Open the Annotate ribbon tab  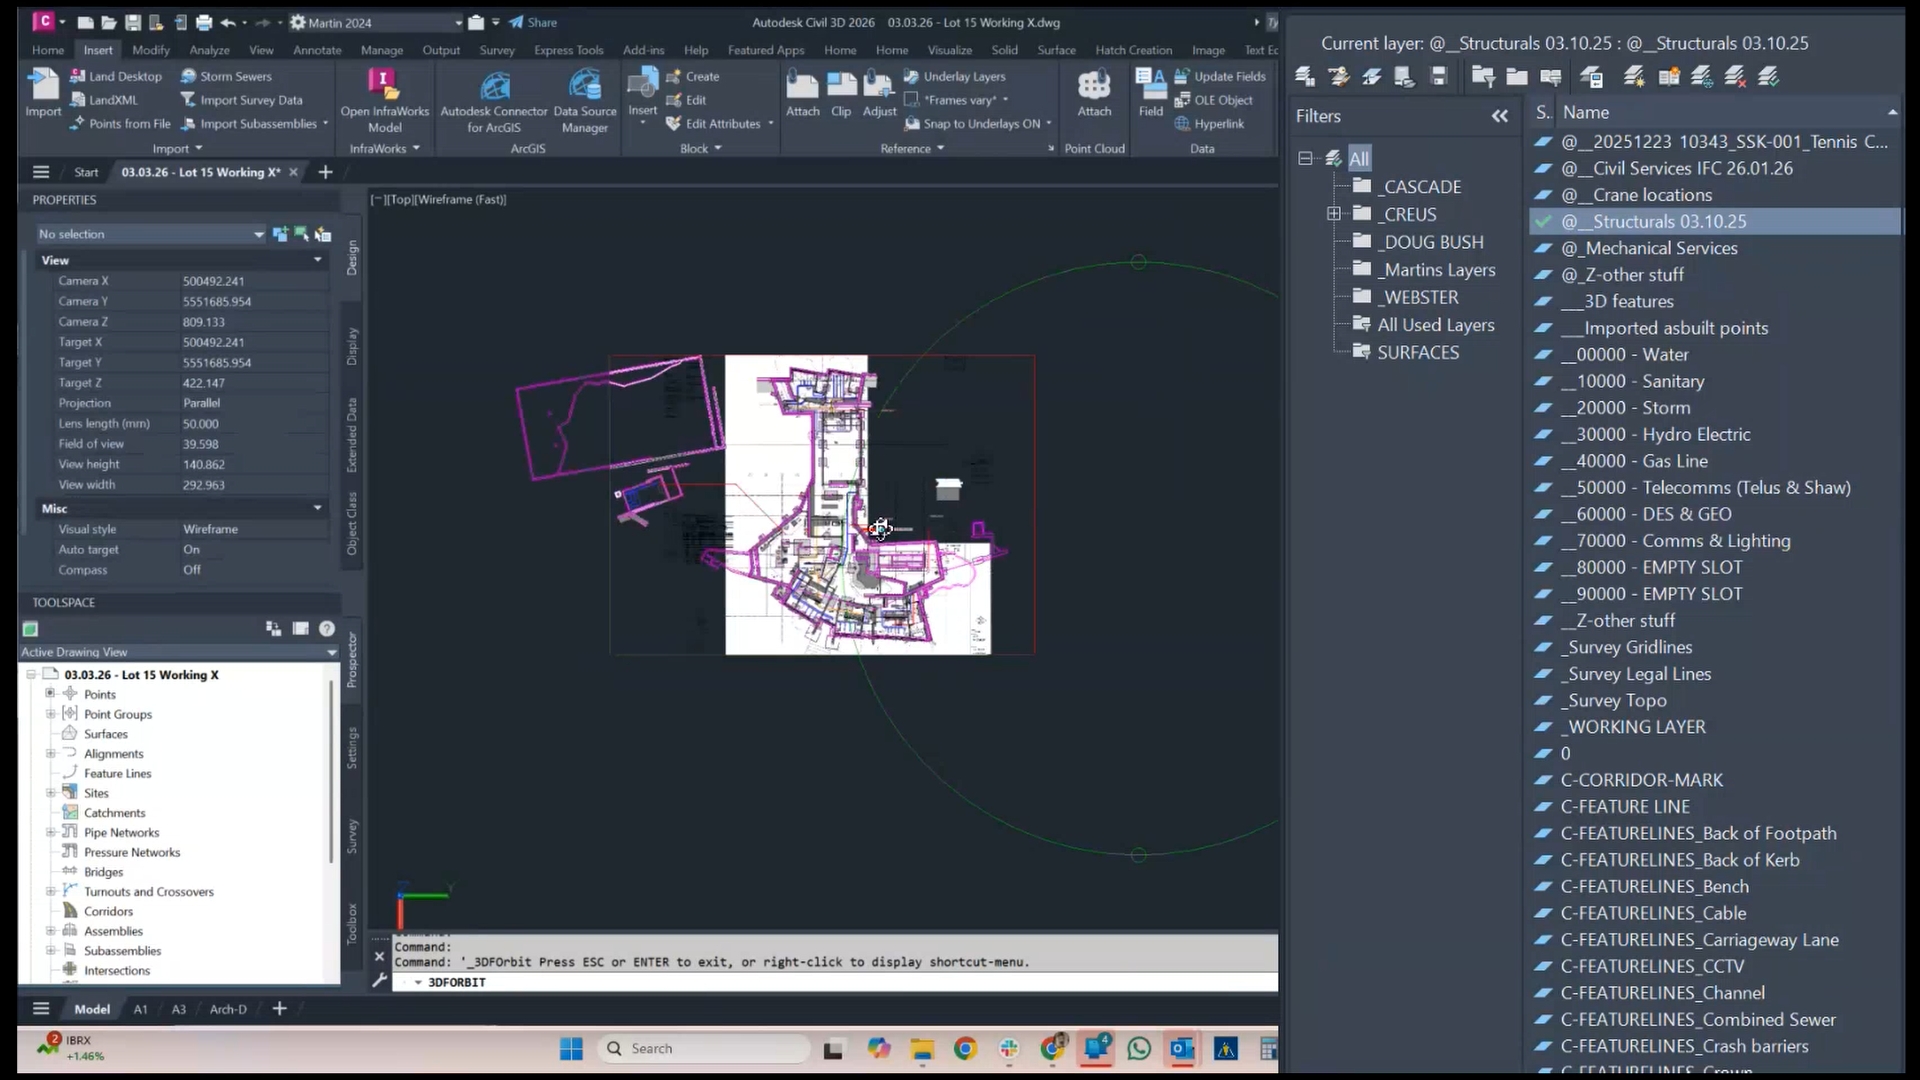pyautogui.click(x=317, y=50)
